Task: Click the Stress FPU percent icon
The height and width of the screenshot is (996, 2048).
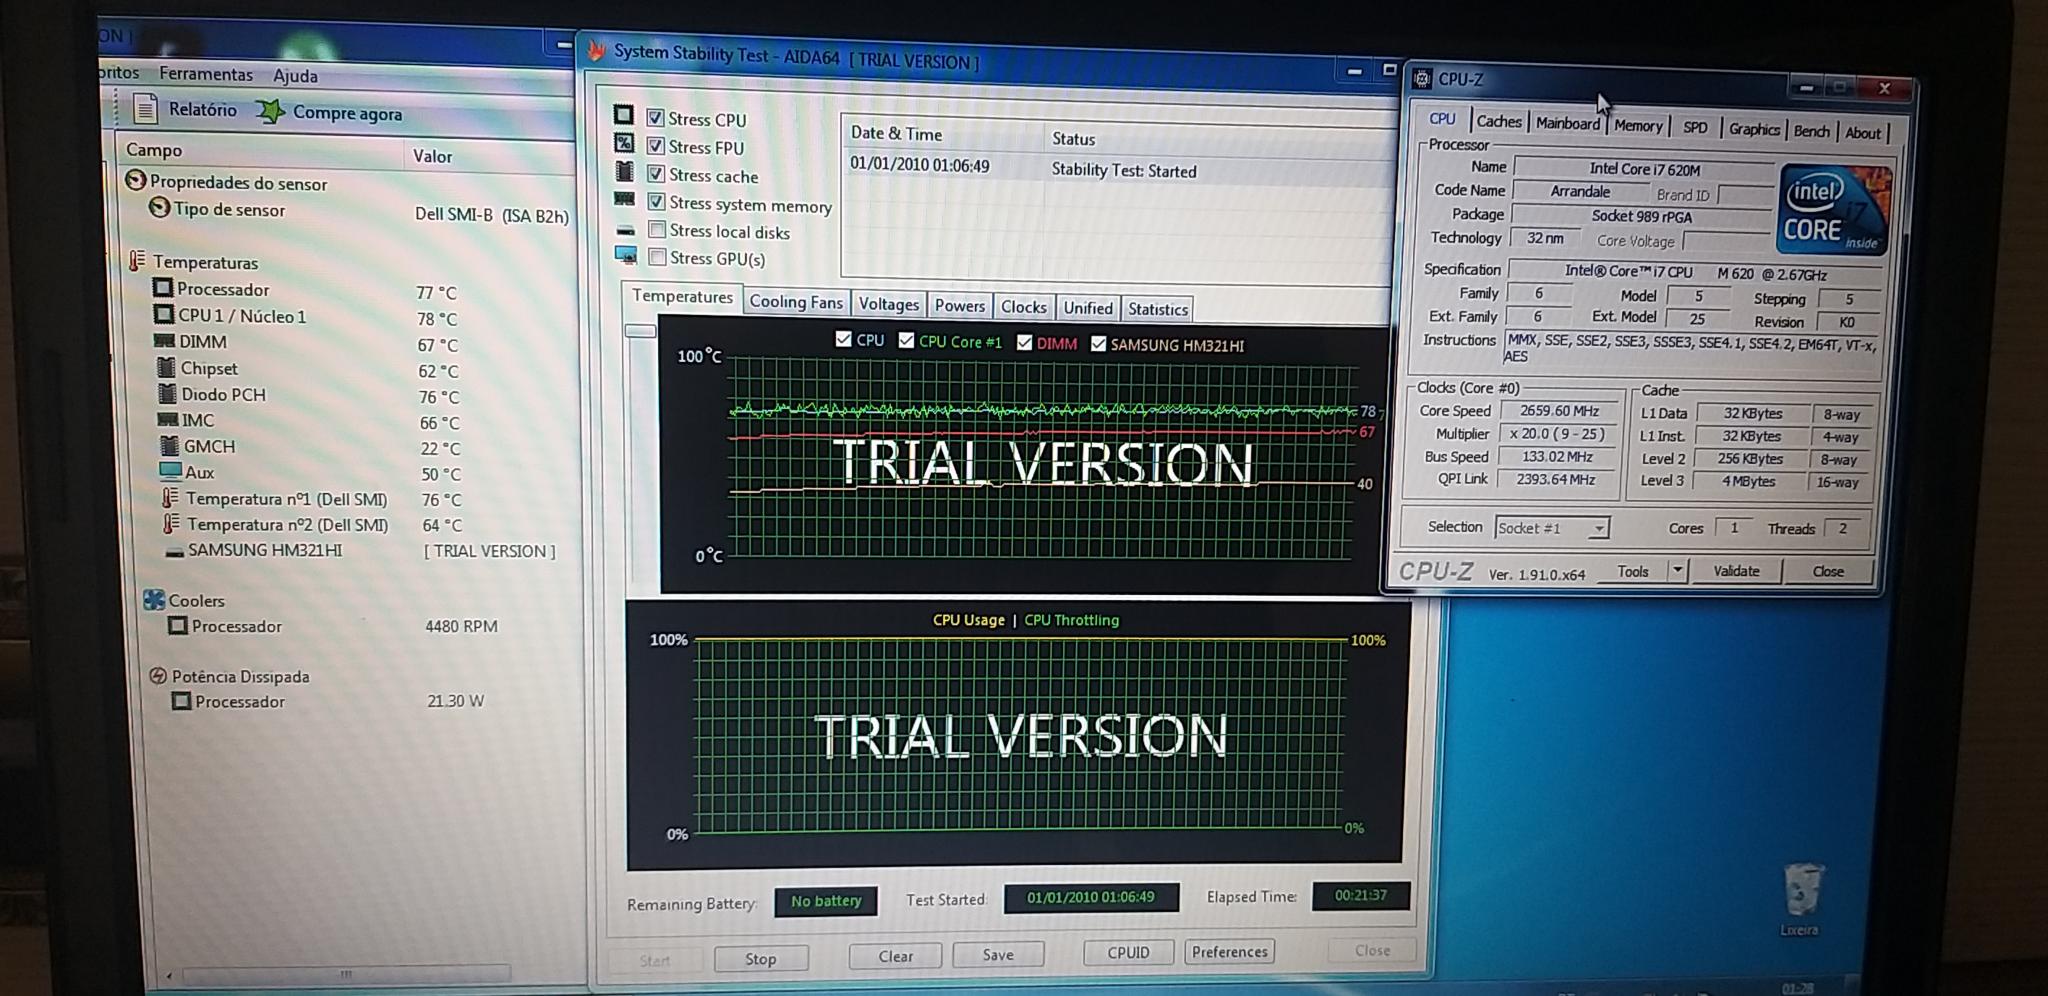Action: pyautogui.click(x=624, y=143)
